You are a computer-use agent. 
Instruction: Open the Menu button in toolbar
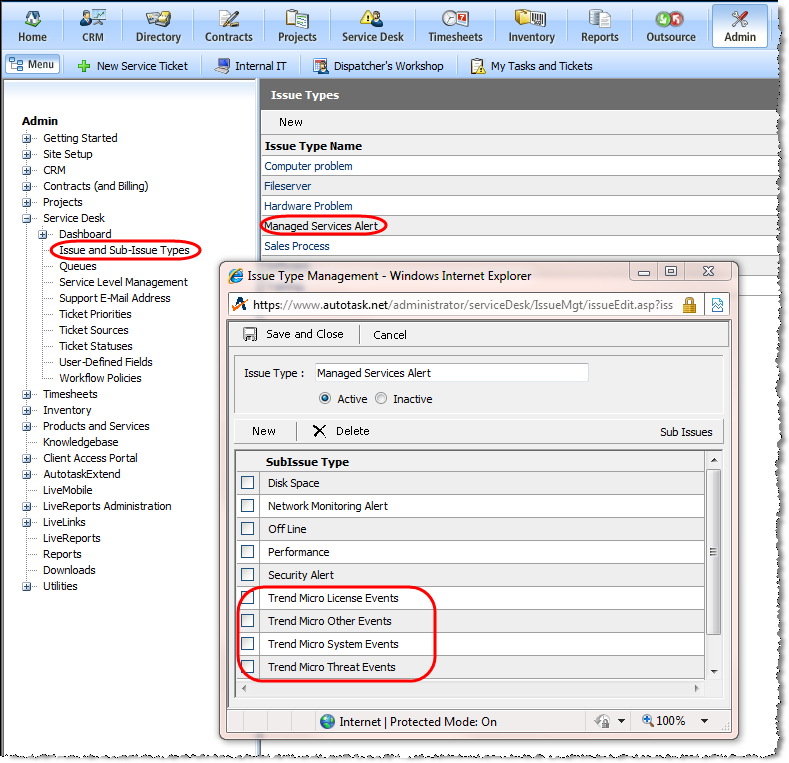(33, 65)
